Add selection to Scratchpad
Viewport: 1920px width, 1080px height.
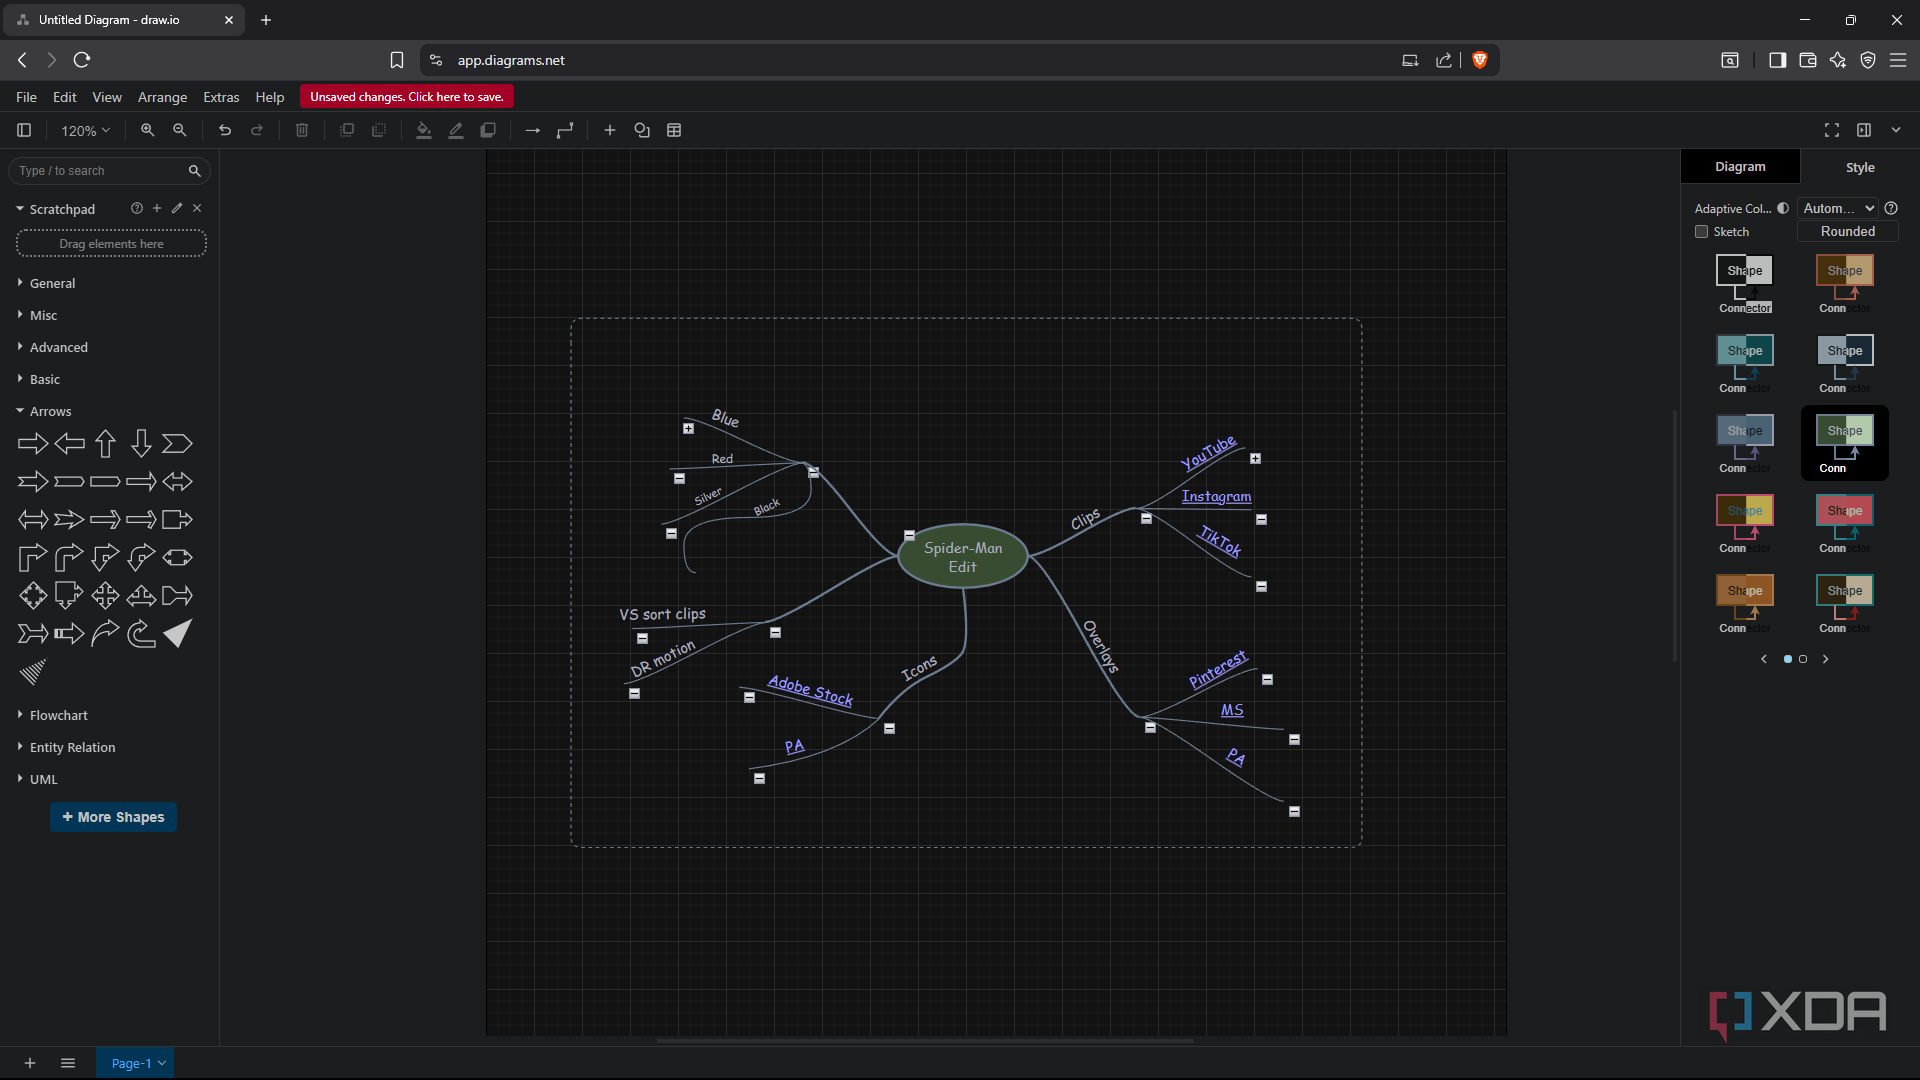tap(157, 208)
